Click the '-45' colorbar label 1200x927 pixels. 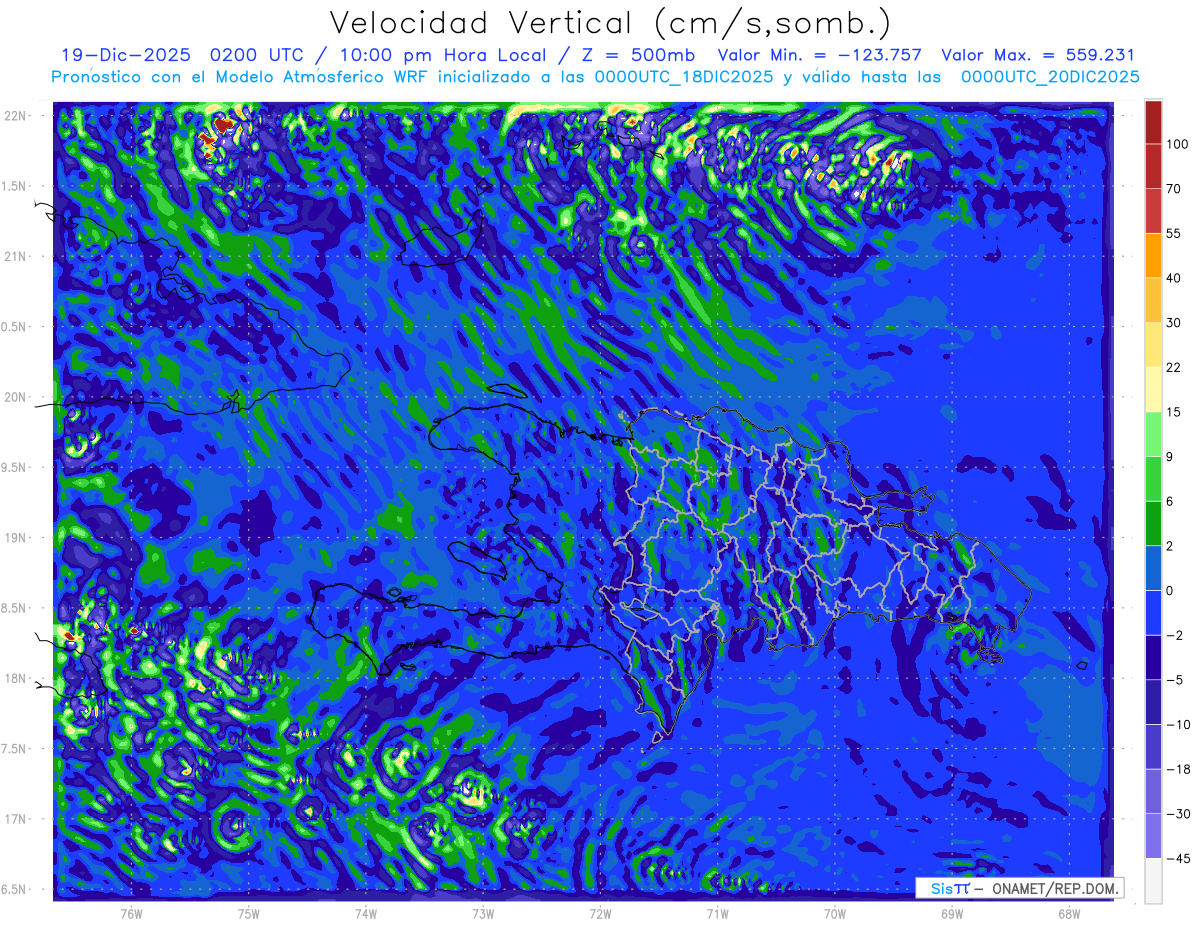pos(1178,859)
